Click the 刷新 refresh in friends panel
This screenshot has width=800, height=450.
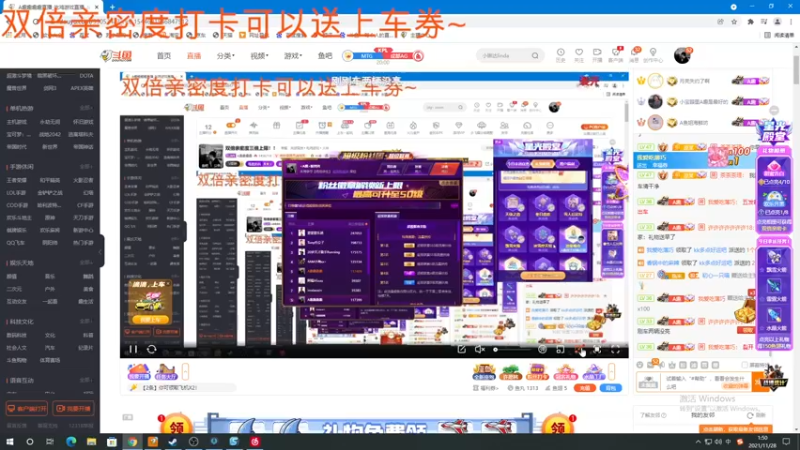(757, 415)
